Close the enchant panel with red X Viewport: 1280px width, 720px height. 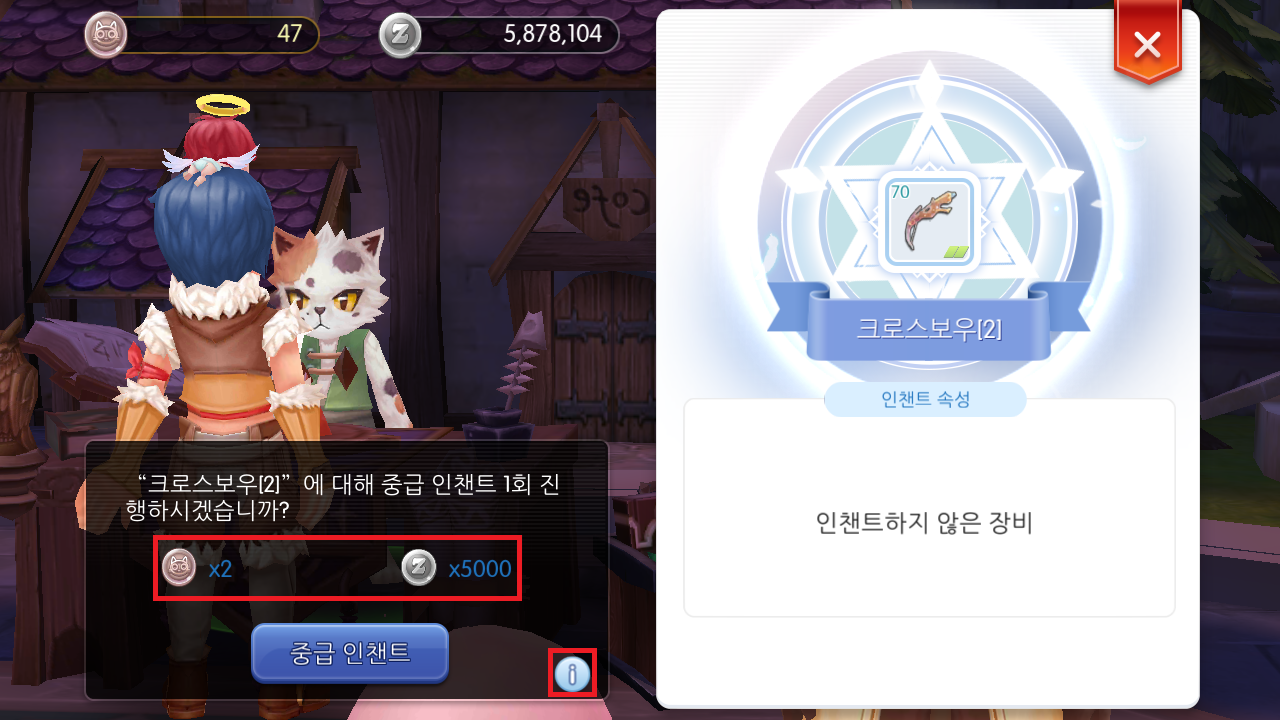(1147, 44)
